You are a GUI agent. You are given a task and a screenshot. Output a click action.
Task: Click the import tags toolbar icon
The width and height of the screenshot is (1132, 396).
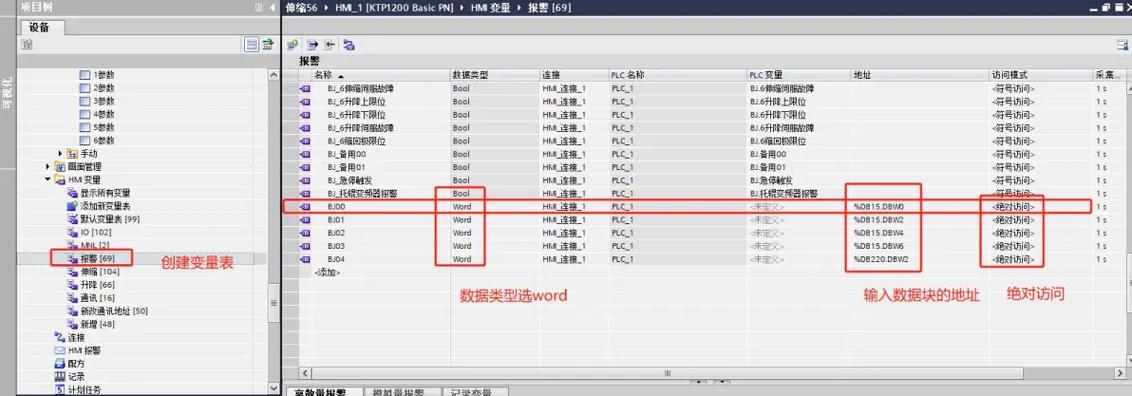point(330,45)
